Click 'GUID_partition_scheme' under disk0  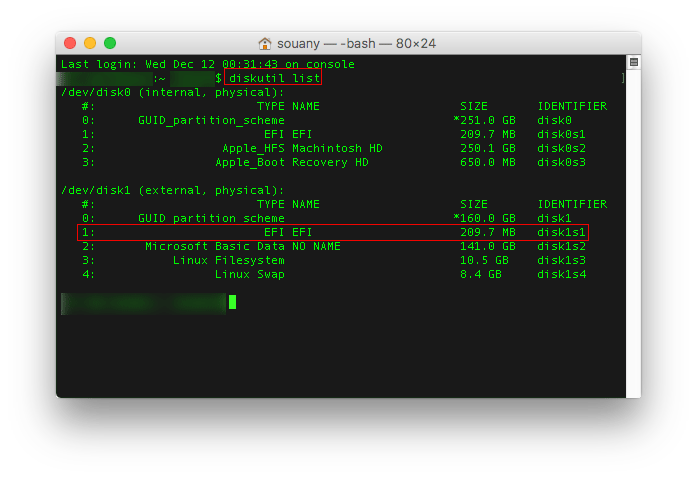coord(211,121)
